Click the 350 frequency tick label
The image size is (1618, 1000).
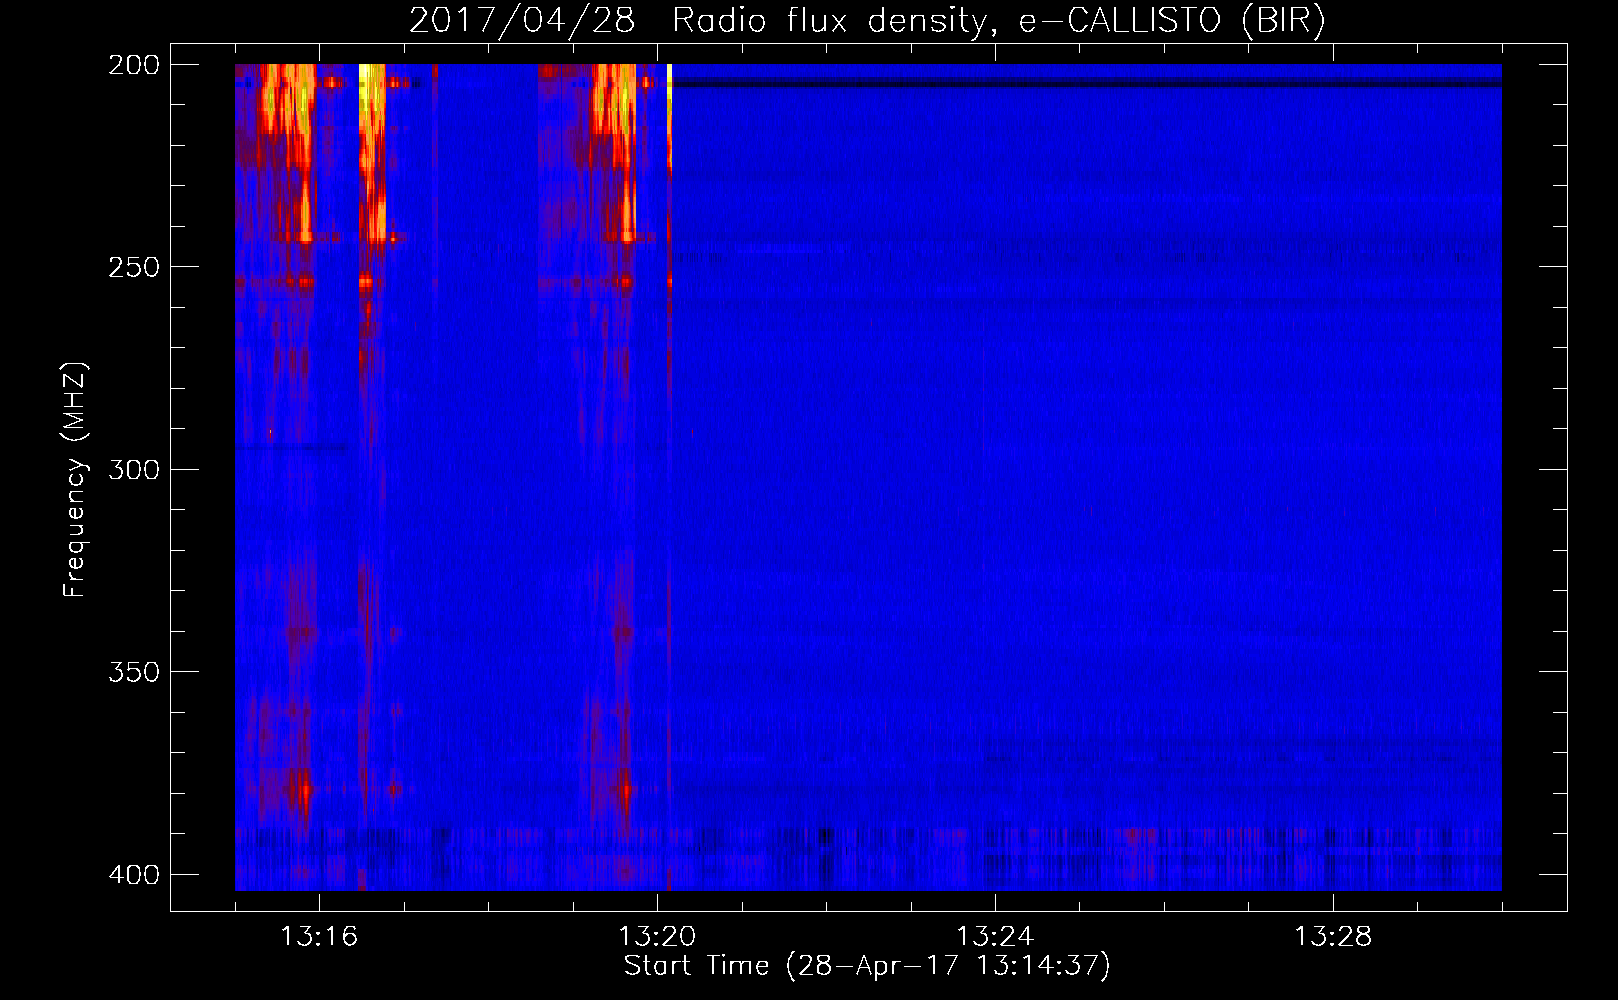pos(134,671)
